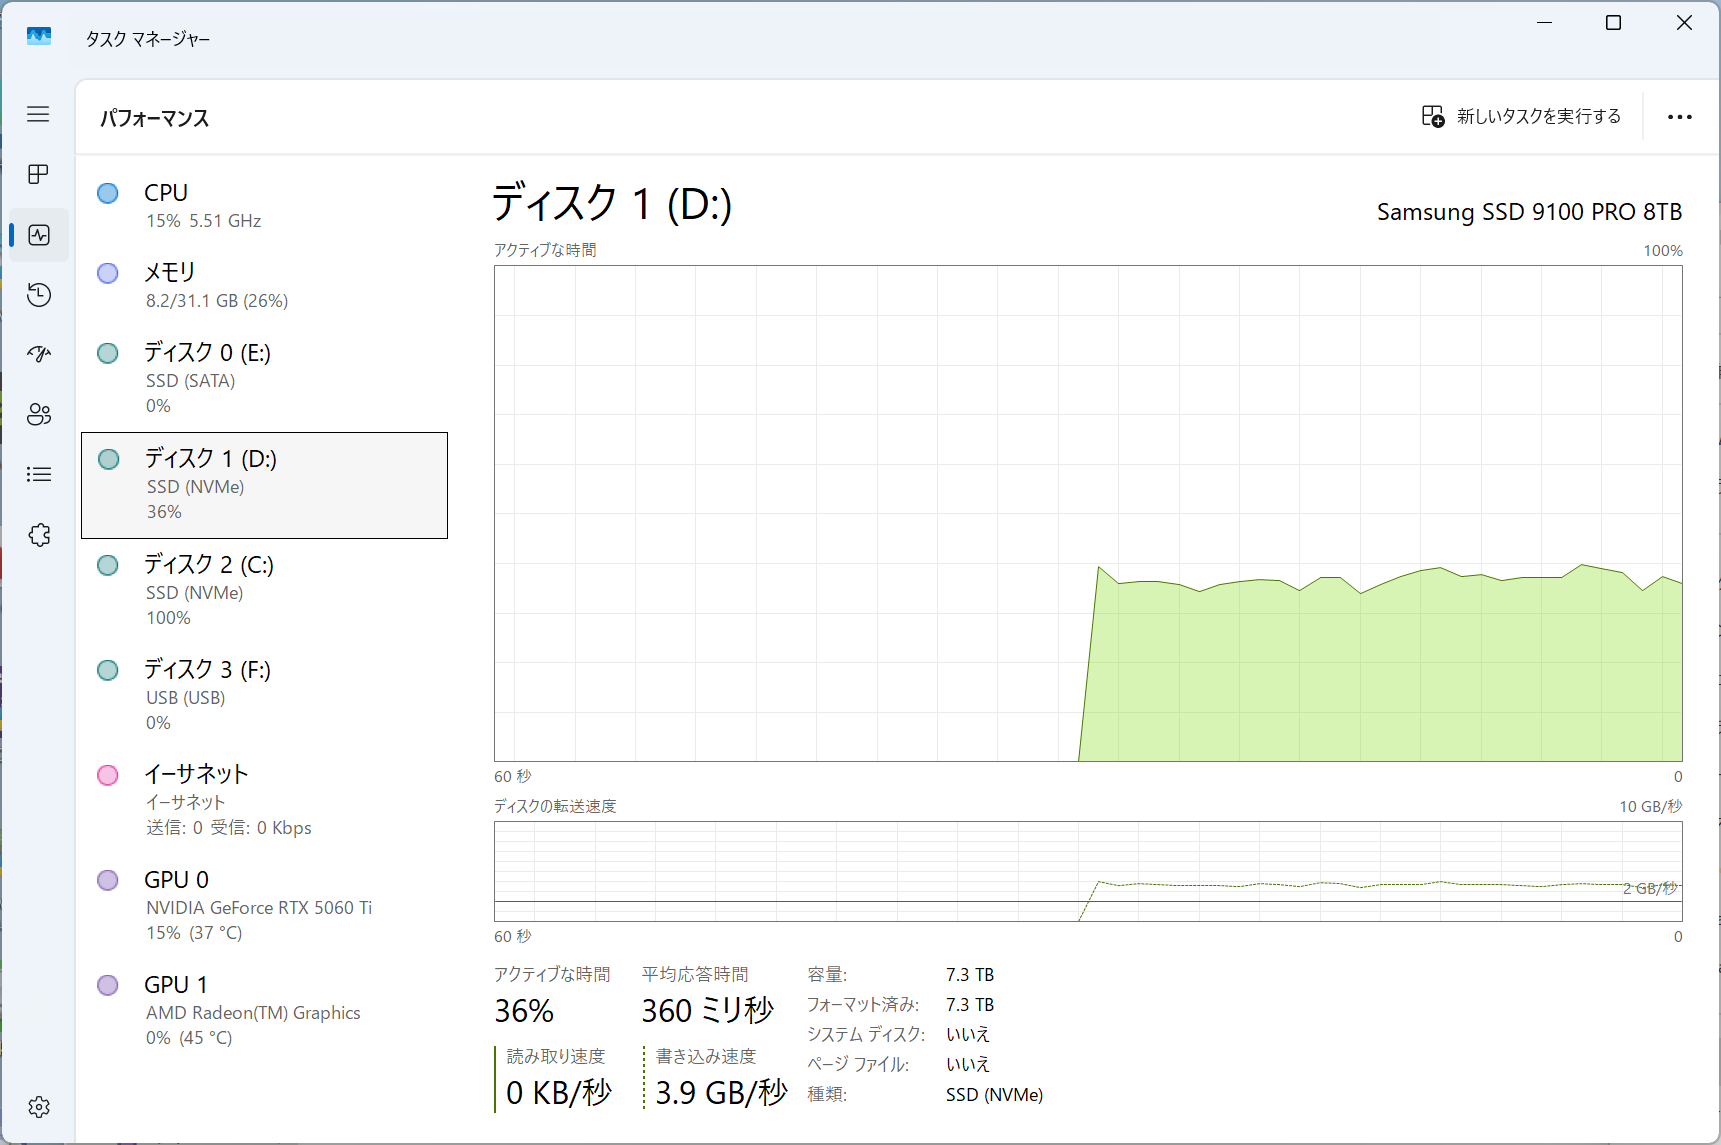The image size is (1721, 1145).
Task: Select ディスク 3 (F:) USB item
Action: 264,695
